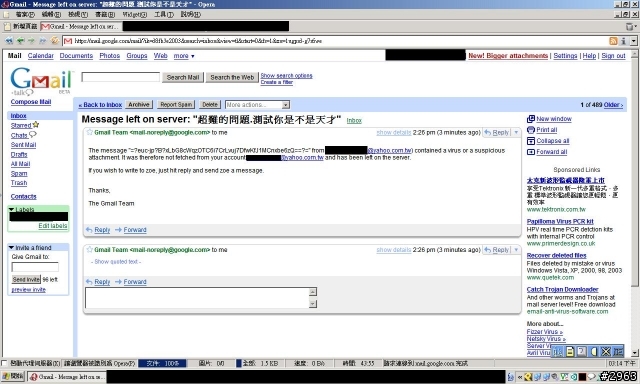Click Compose Mail link
Image resolution: width=640 pixels, height=384 pixels.
(x=31, y=102)
